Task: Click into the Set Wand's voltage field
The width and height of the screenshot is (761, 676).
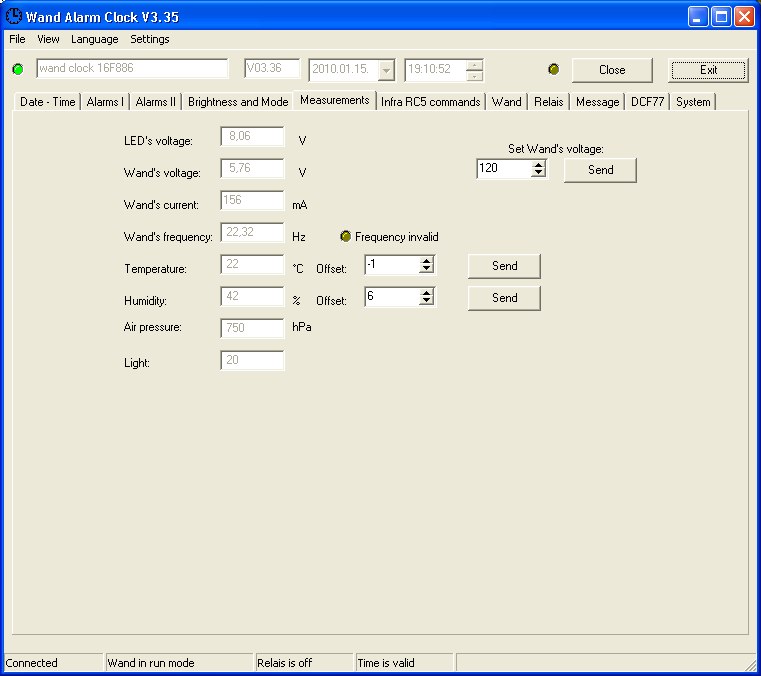Action: [x=503, y=168]
